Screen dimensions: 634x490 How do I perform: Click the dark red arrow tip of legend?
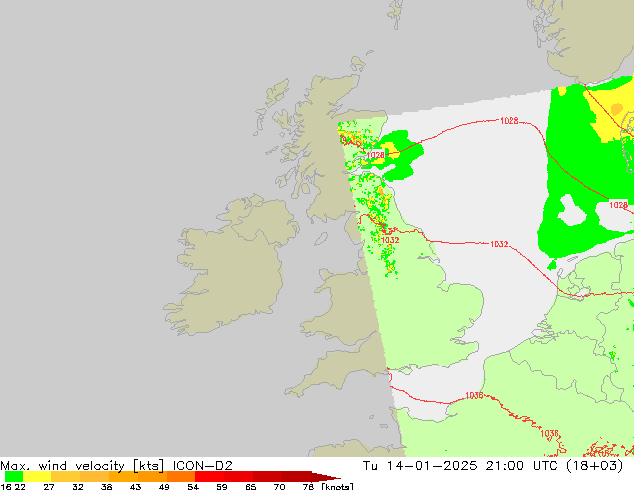point(326,477)
